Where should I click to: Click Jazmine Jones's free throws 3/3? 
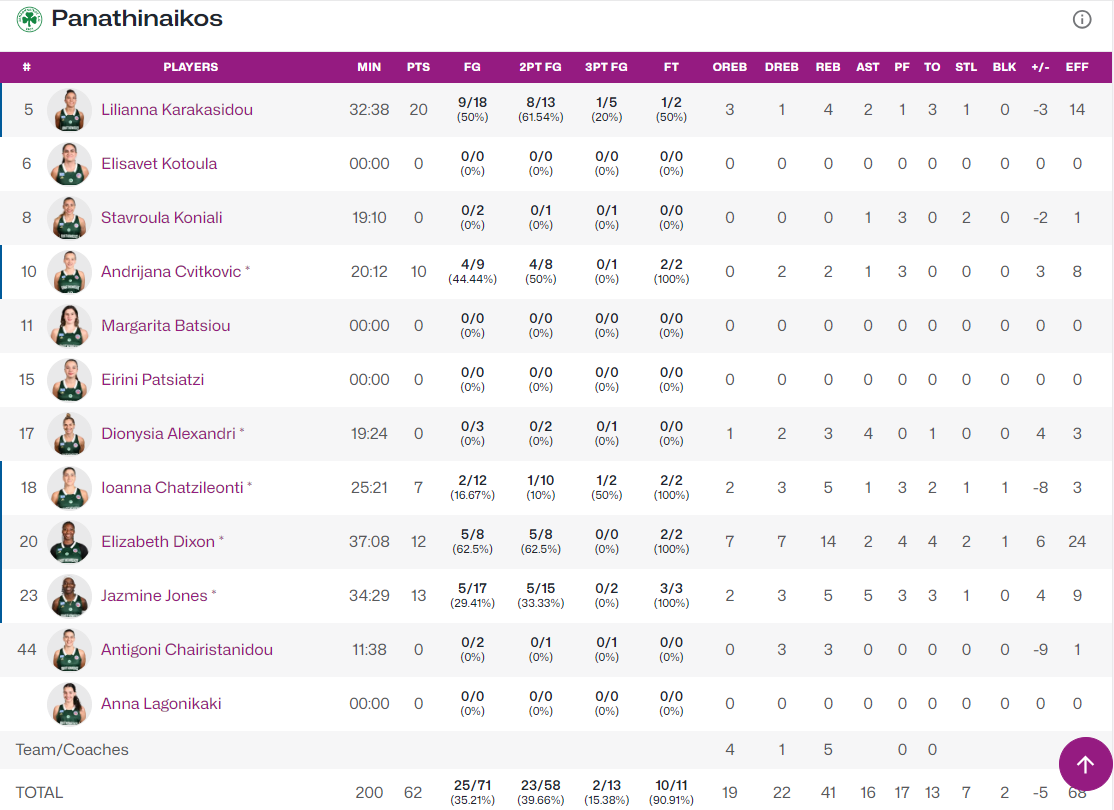[671, 588]
